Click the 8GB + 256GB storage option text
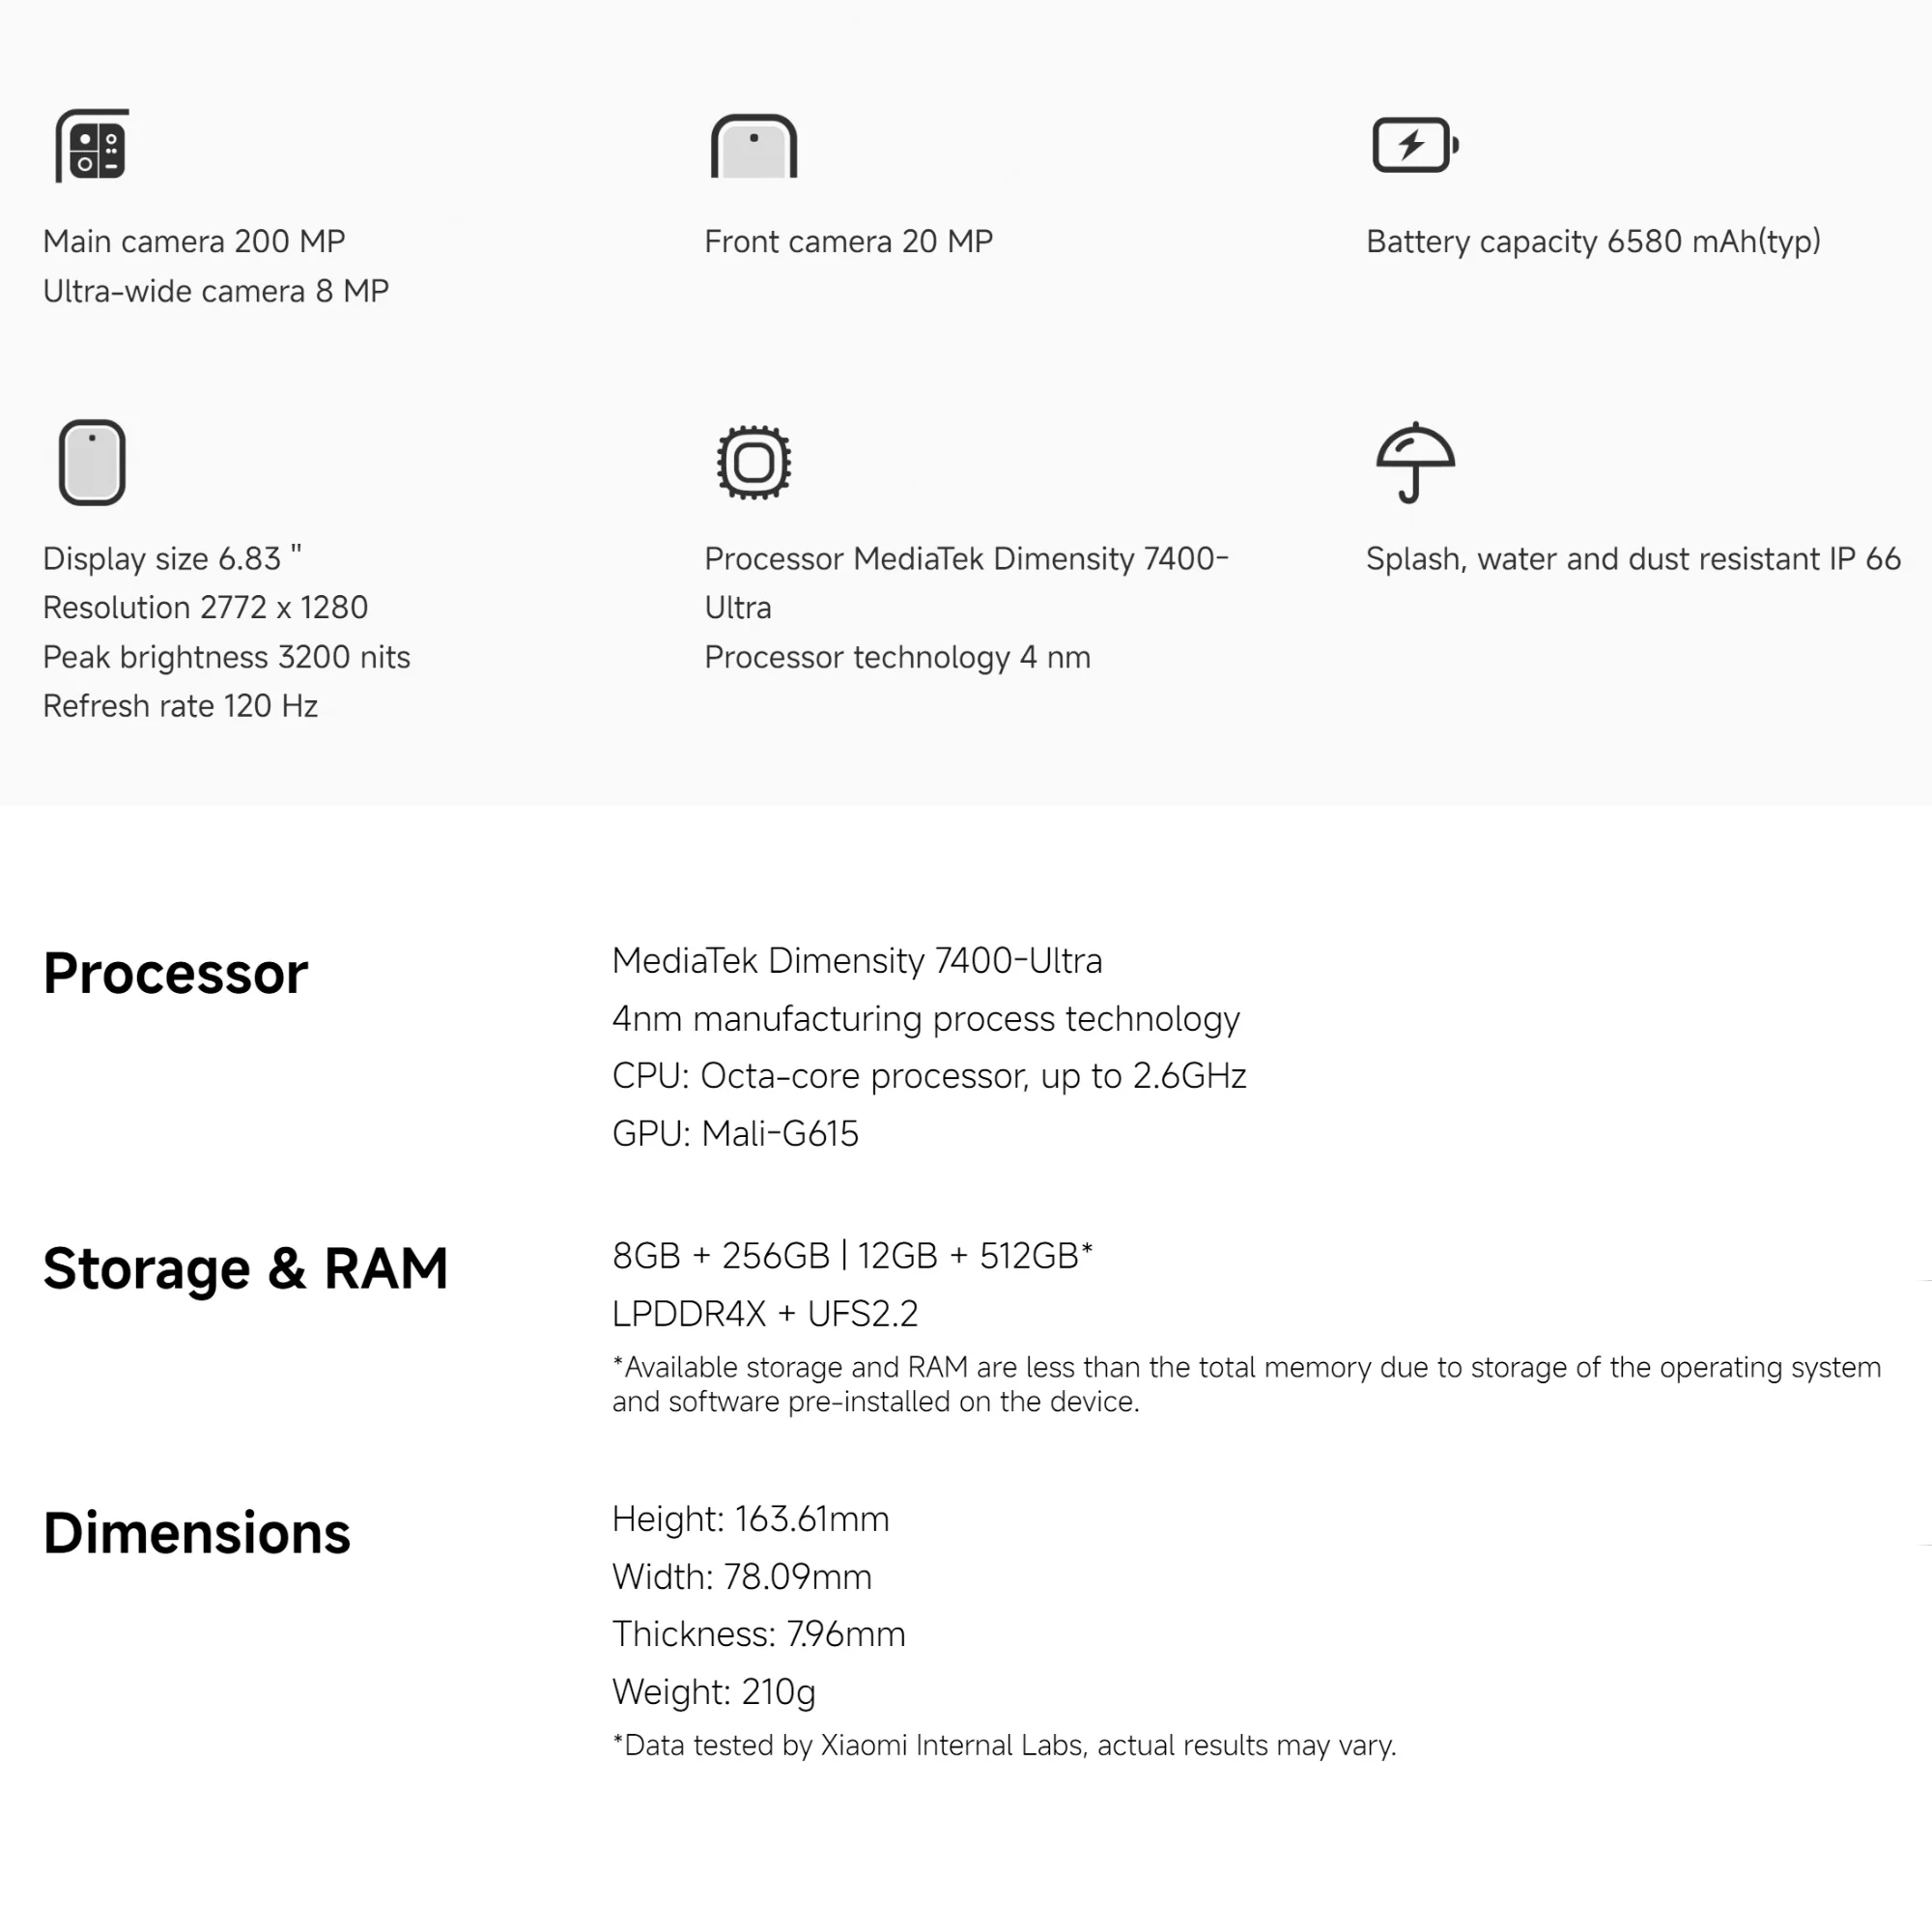This screenshot has width=1932, height=1932. pyautogui.click(x=720, y=1255)
